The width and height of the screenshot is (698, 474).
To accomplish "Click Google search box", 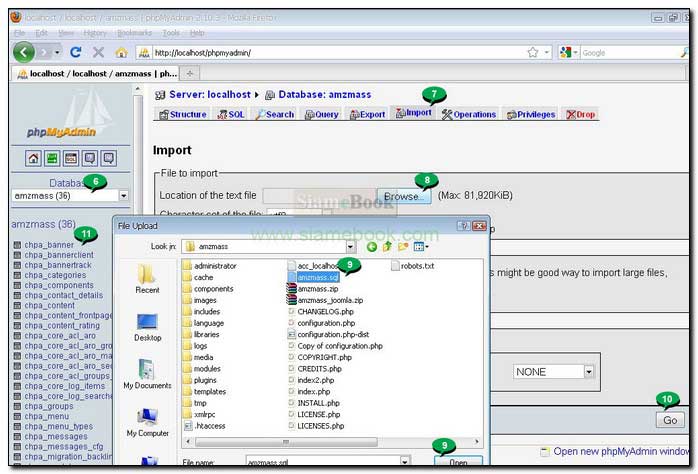I will coord(630,53).
